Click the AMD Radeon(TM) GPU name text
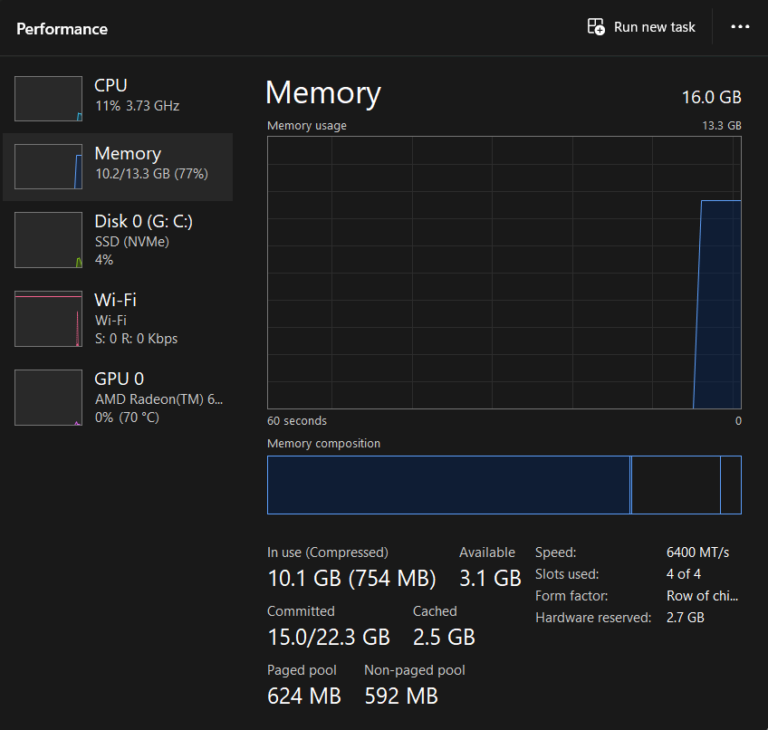The height and width of the screenshot is (730, 768). pos(159,399)
